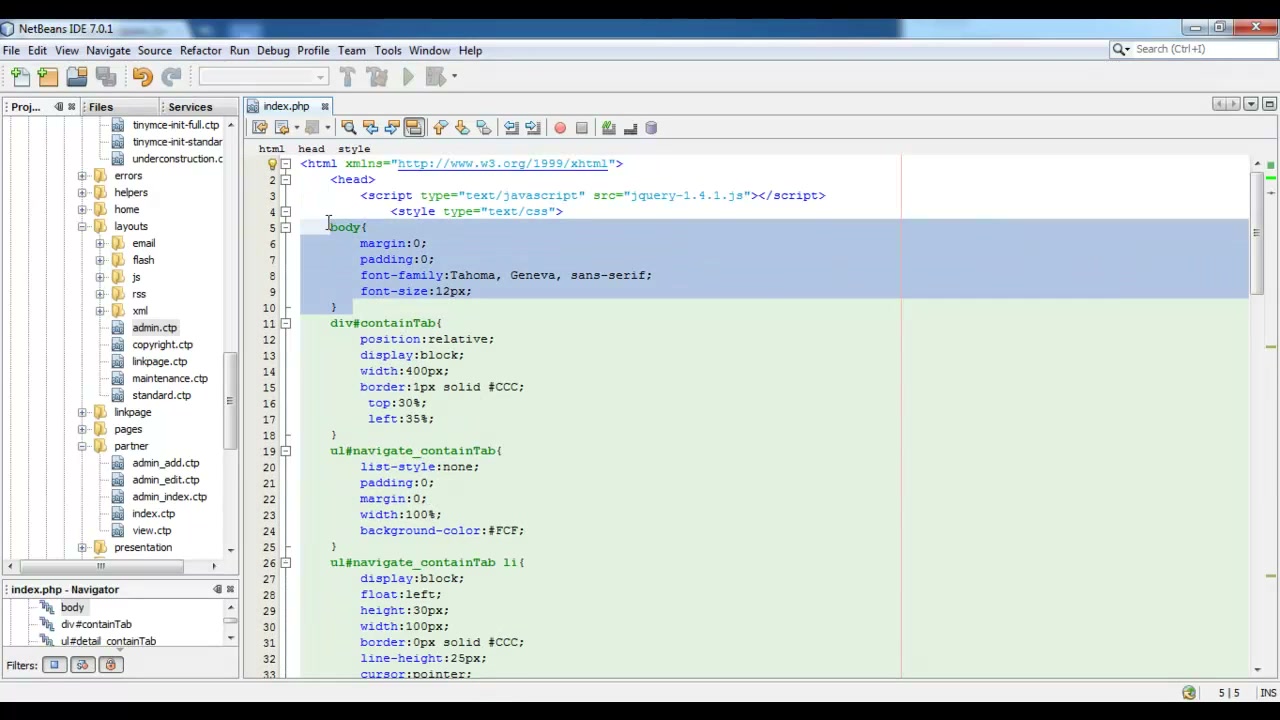Image resolution: width=1280 pixels, height=720 pixels.
Task: Open the File menu
Action: [11, 50]
